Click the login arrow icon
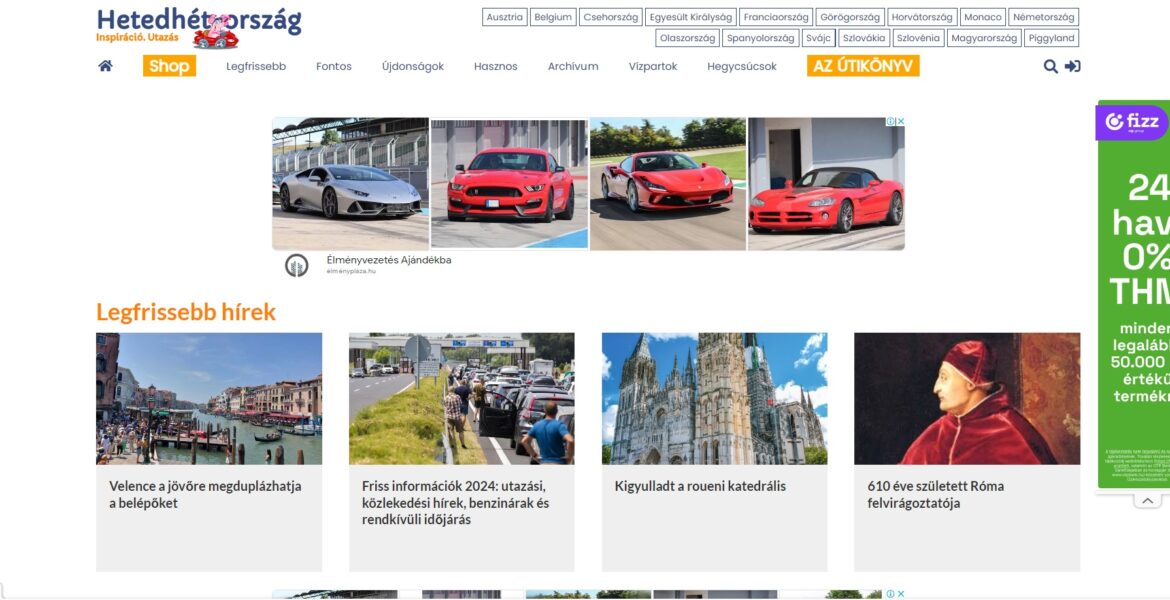 tap(1073, 66)
